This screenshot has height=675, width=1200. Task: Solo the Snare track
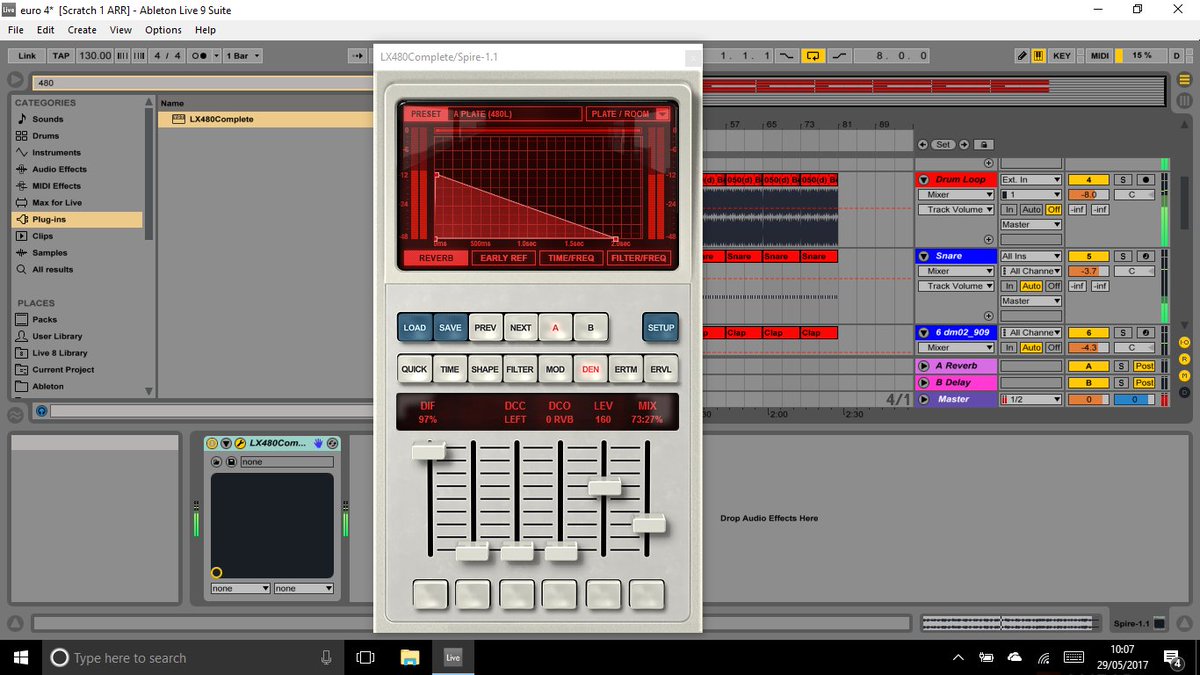pos(1122,256)
